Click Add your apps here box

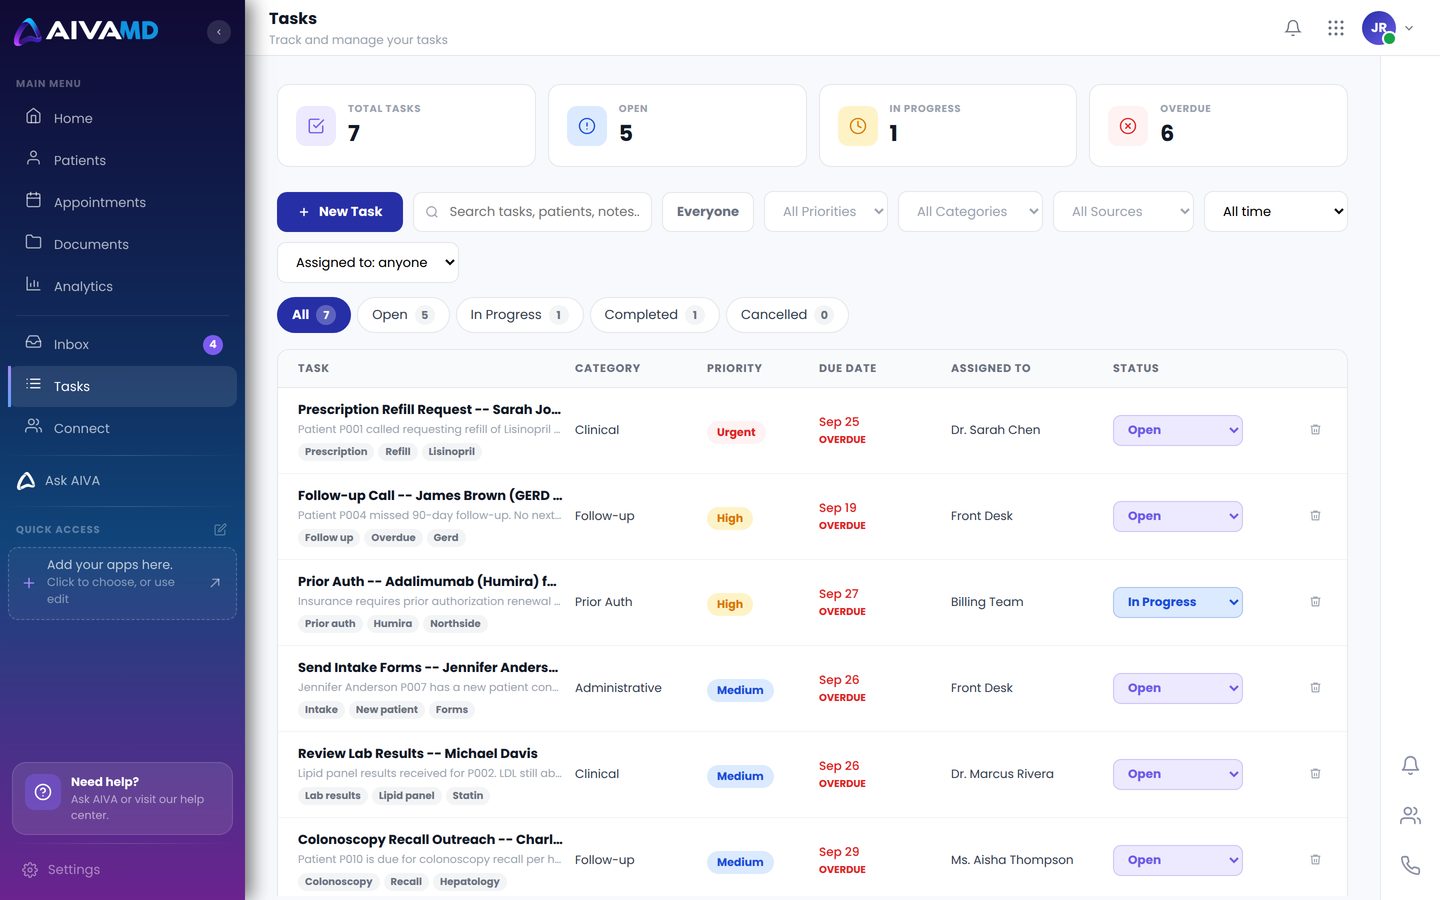click(x=122, y=583)
